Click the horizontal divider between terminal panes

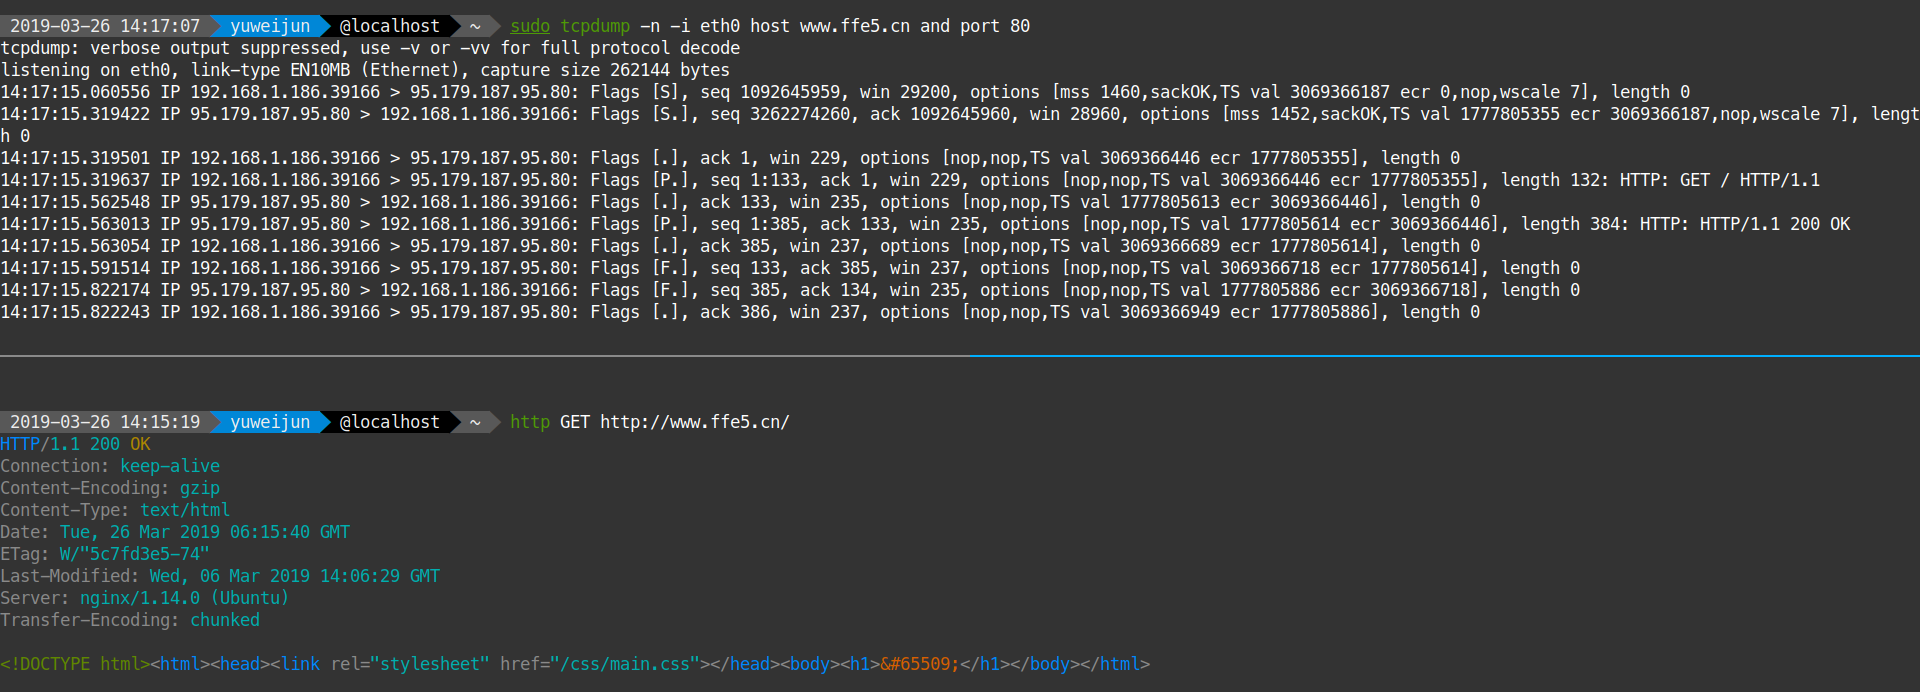point(960,356)
